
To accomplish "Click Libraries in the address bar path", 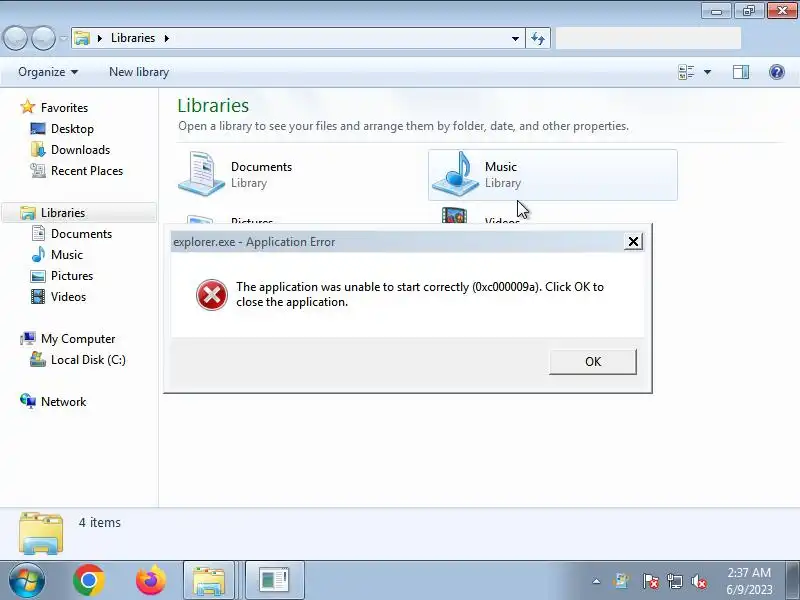I will tap(133, 38).
